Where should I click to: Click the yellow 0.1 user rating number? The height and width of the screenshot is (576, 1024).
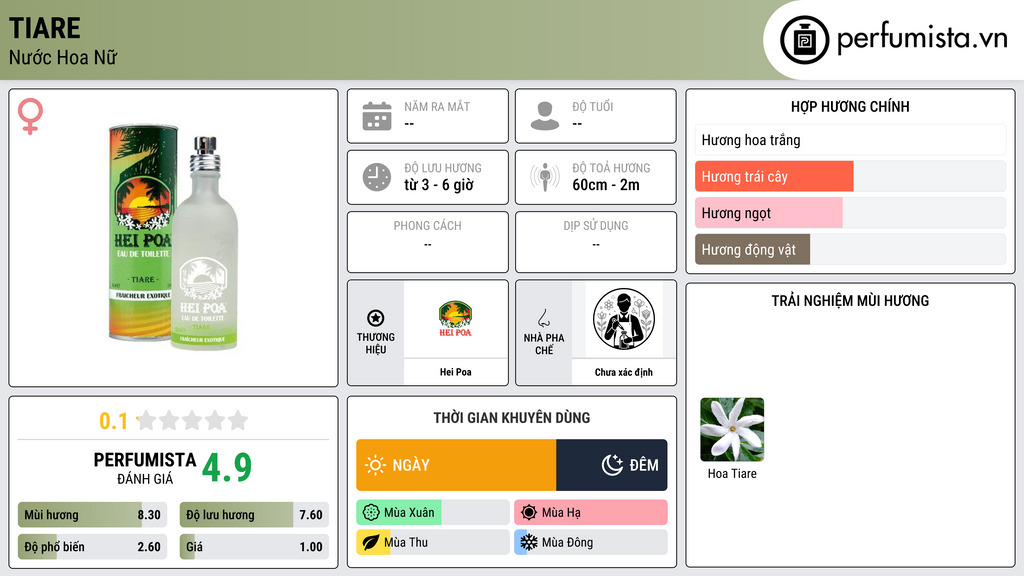(113, 421)
